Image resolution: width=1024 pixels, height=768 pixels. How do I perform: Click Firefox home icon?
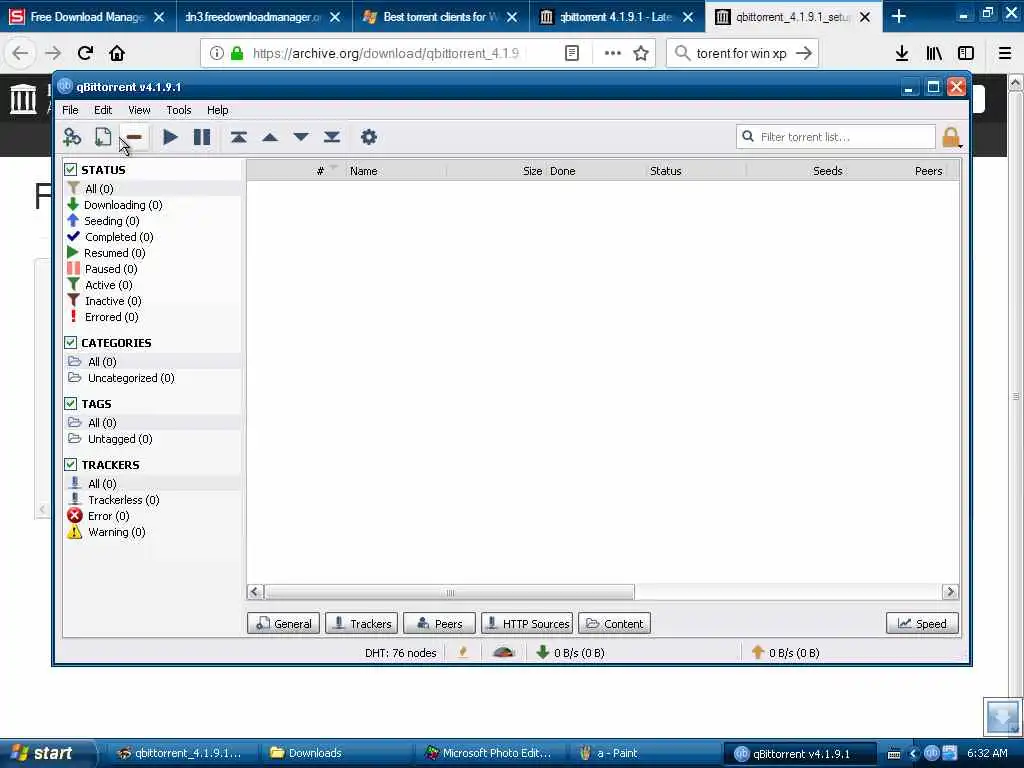tap(117, 53)
